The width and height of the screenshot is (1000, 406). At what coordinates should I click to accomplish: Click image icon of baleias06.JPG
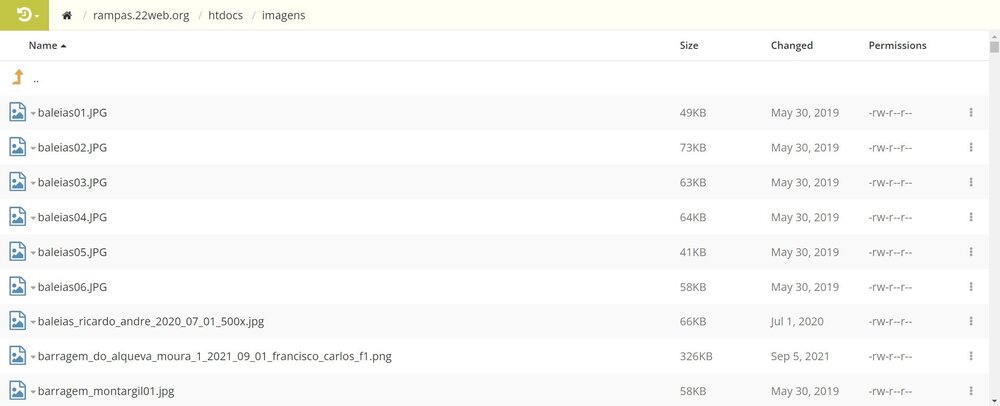18,286
